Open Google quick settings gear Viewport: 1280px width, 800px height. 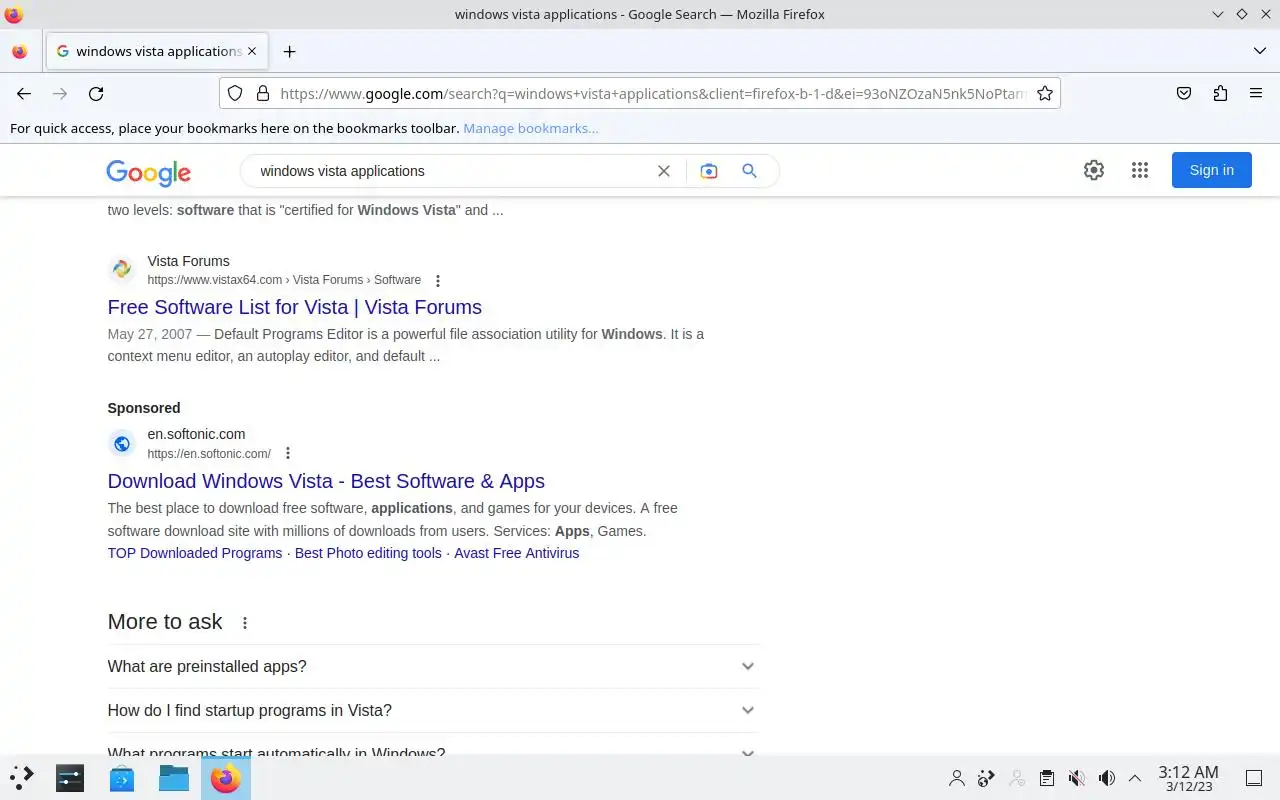click(1094, 170)
